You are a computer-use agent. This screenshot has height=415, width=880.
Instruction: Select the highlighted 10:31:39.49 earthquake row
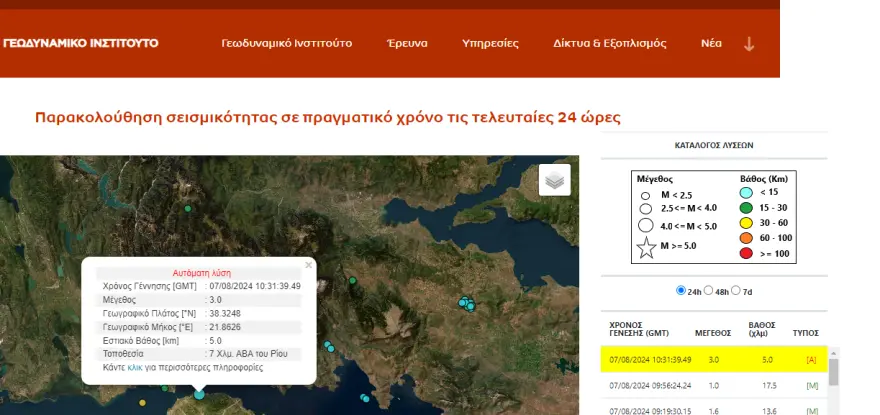tap(714, 359)
